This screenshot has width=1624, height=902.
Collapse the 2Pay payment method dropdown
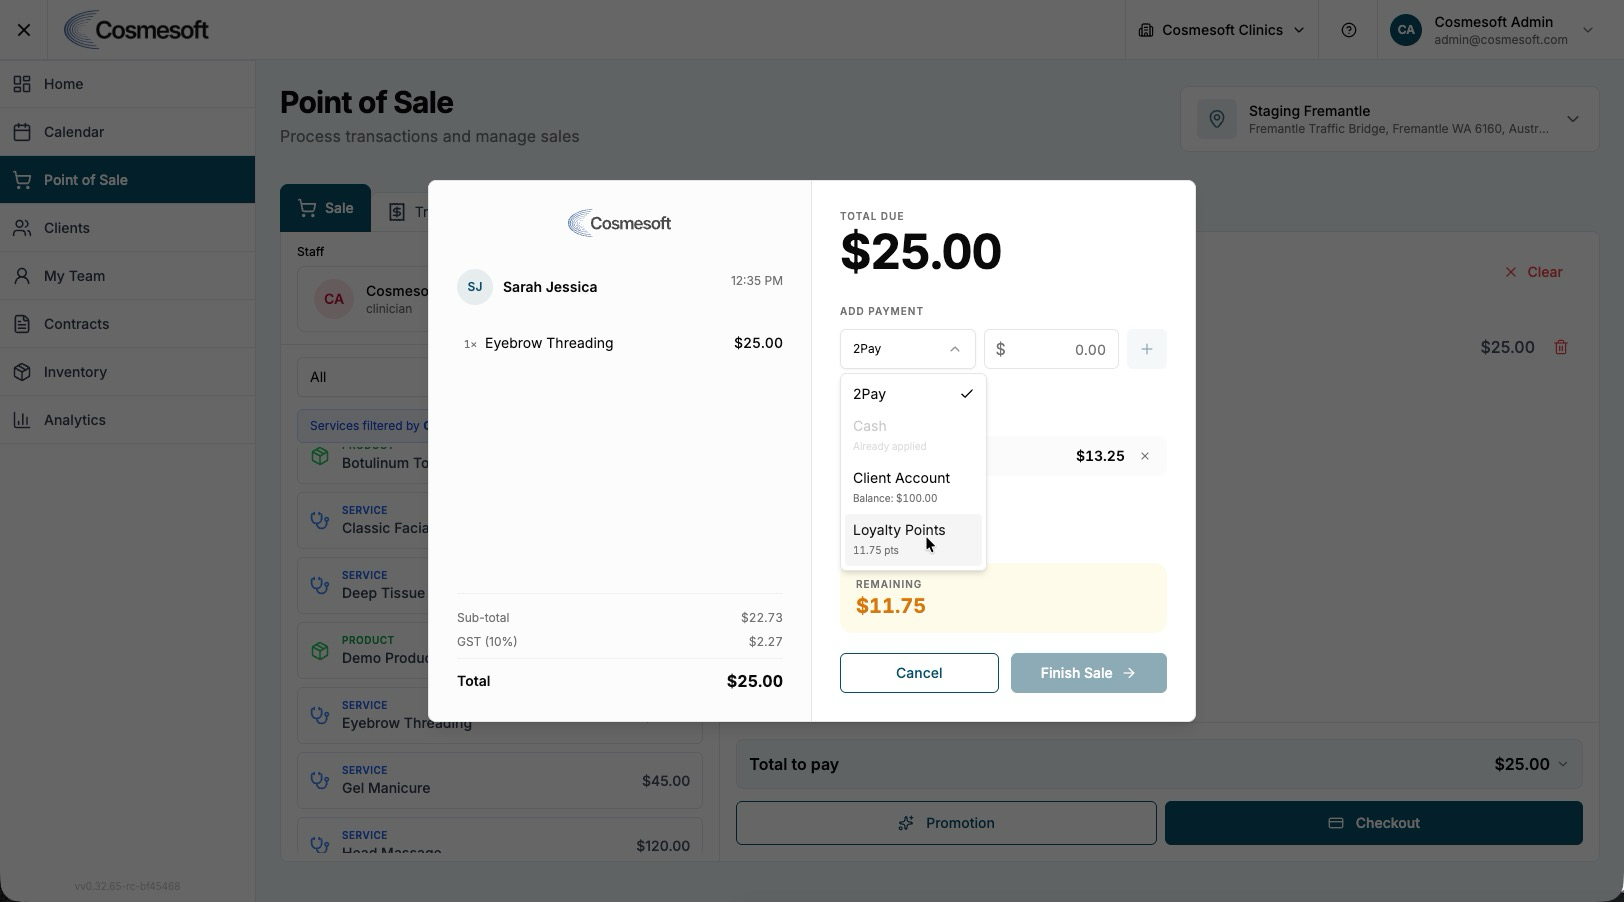tap(908, 349)
